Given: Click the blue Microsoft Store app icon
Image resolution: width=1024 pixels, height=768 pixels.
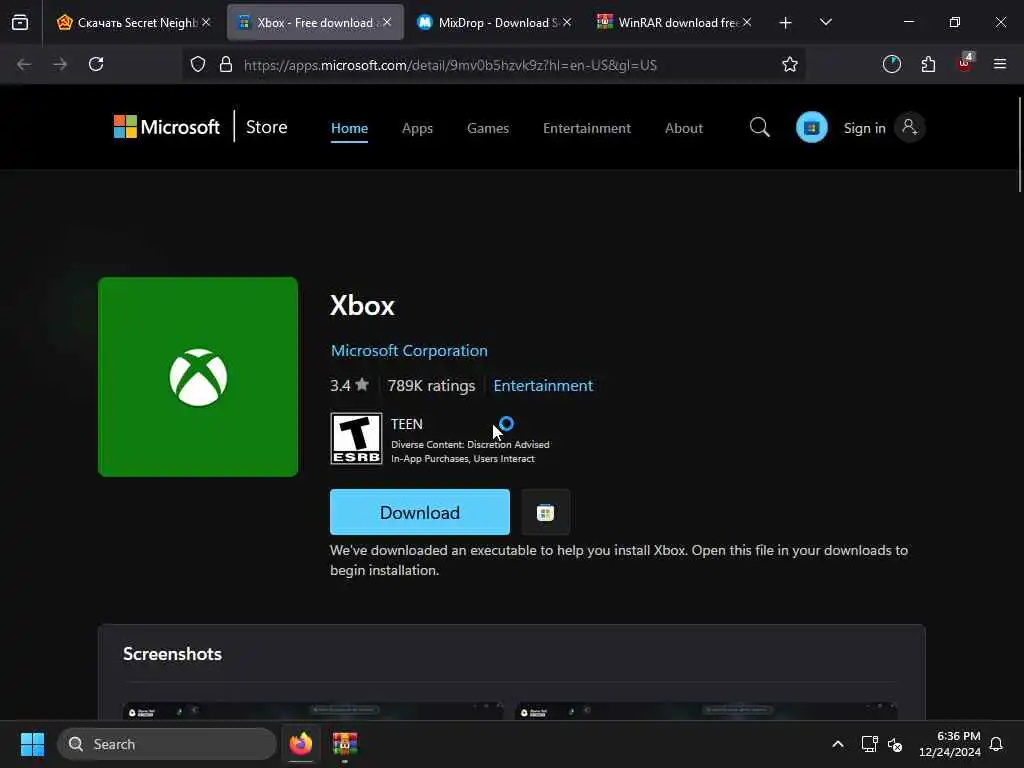Looking at the screenshot, I should pos(812,127).
